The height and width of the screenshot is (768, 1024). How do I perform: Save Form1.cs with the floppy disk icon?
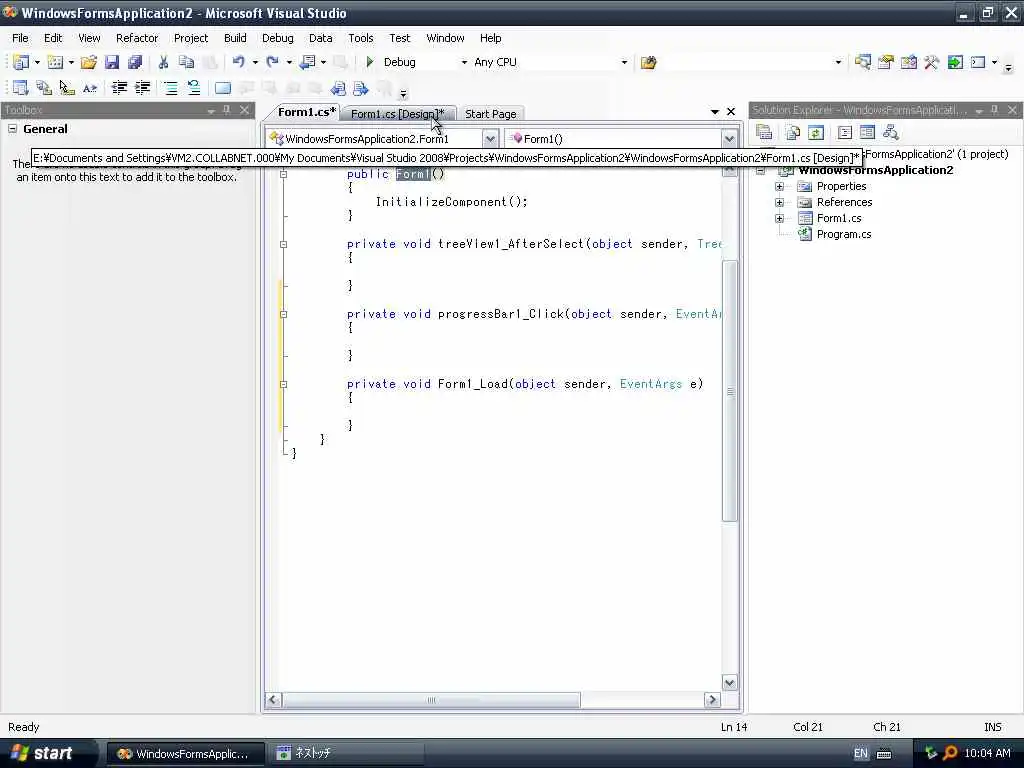pos(112,62)
